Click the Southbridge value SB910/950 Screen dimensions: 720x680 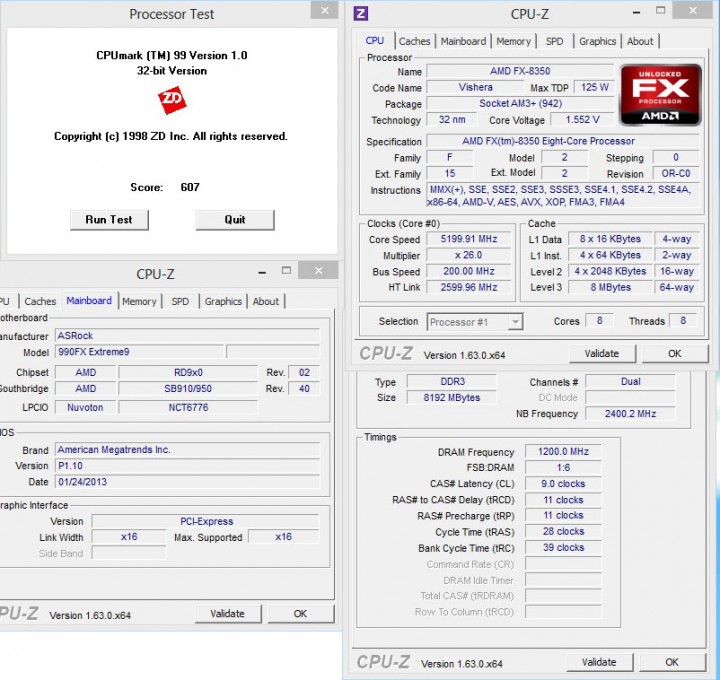coord(188,388)
